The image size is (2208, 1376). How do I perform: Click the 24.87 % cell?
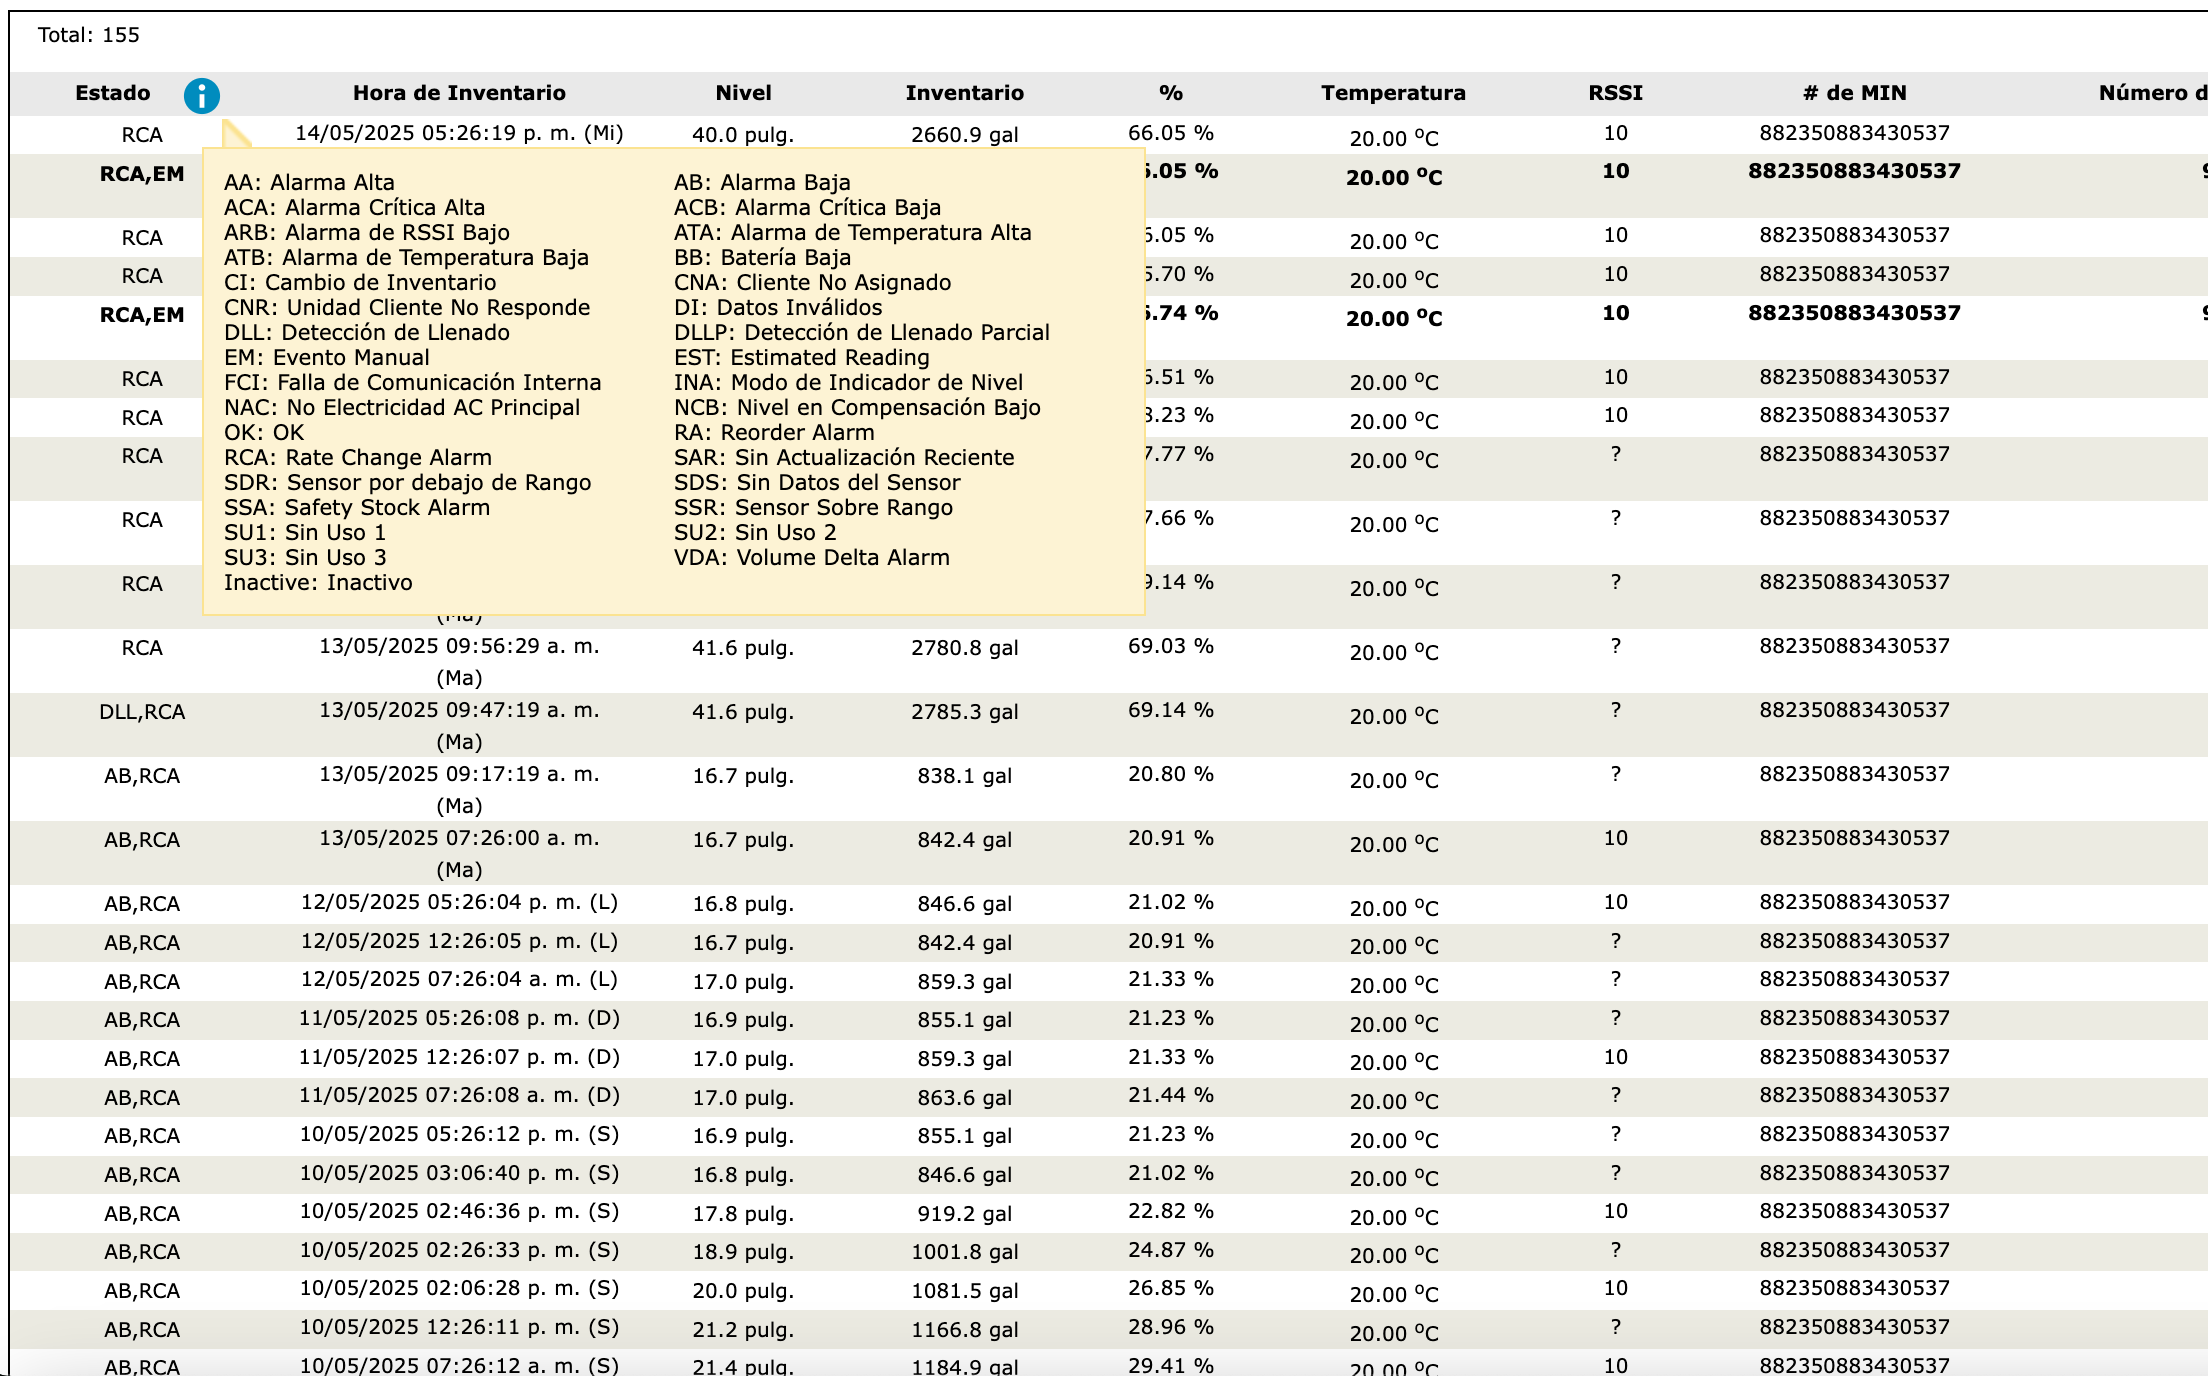pos(1171,1250)
